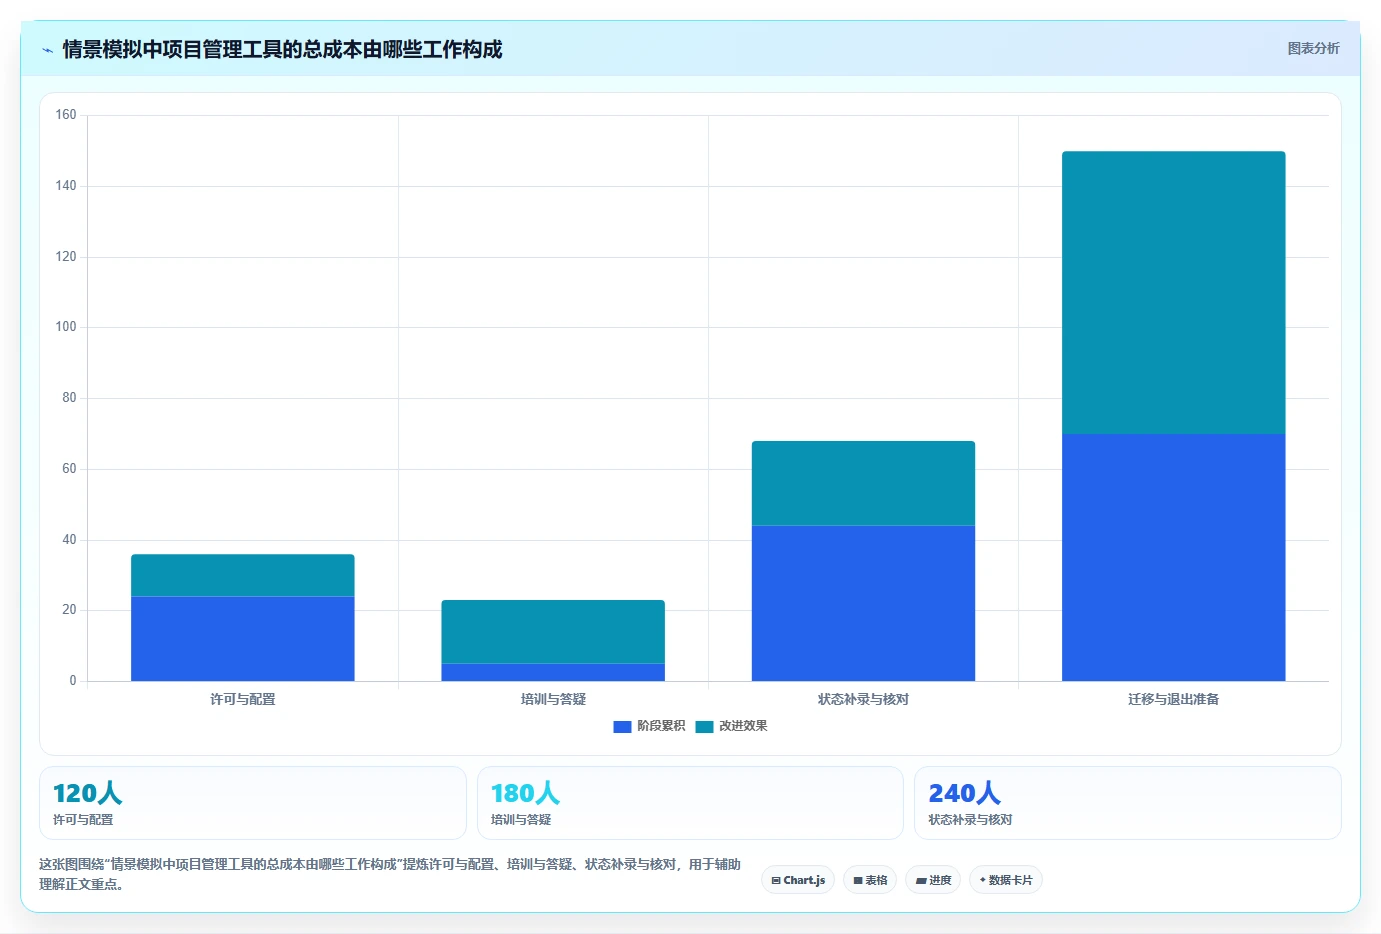
Task: Click teal 改进效果 bar segment for 状态补录与核对
Action: pyautogui.click(x=863, y=483)
